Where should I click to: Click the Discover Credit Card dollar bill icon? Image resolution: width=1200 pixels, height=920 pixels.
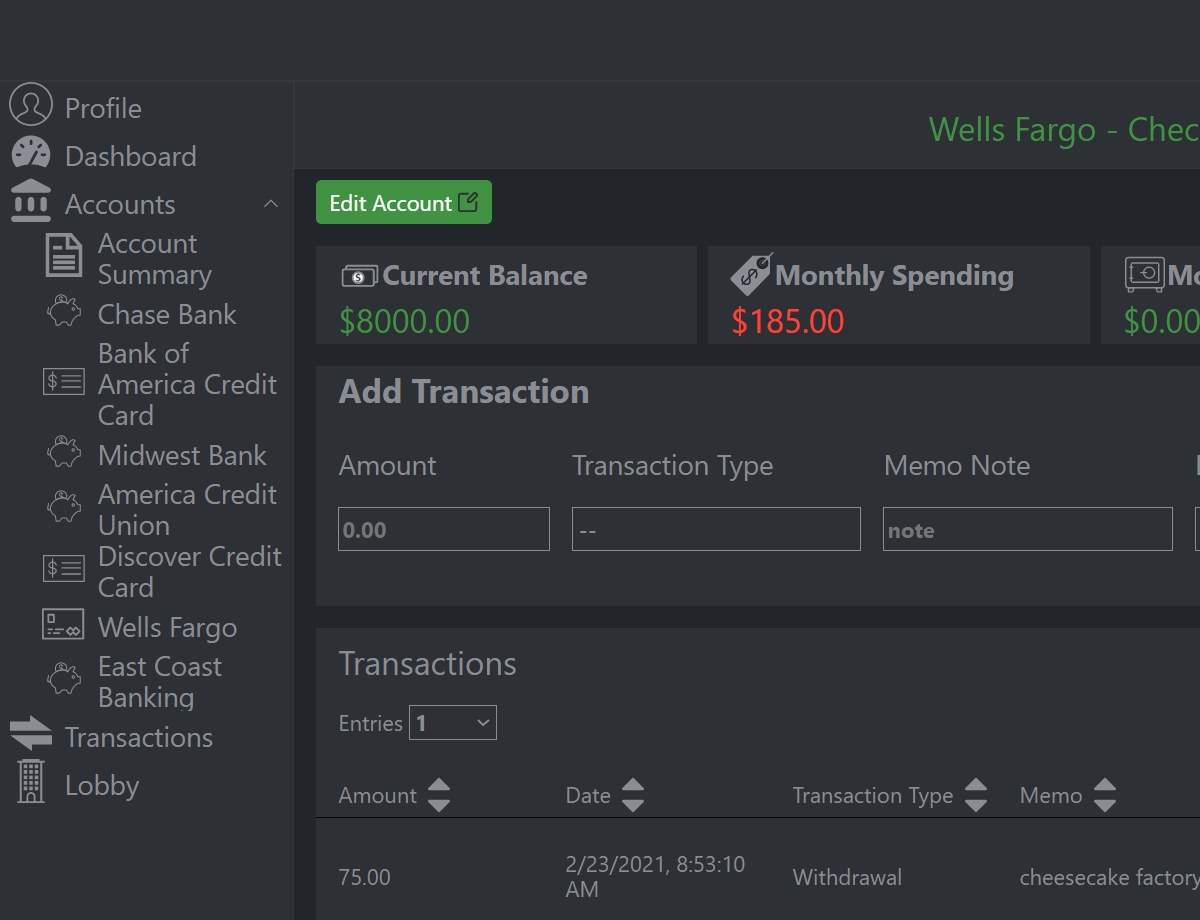tap(63, 569)
